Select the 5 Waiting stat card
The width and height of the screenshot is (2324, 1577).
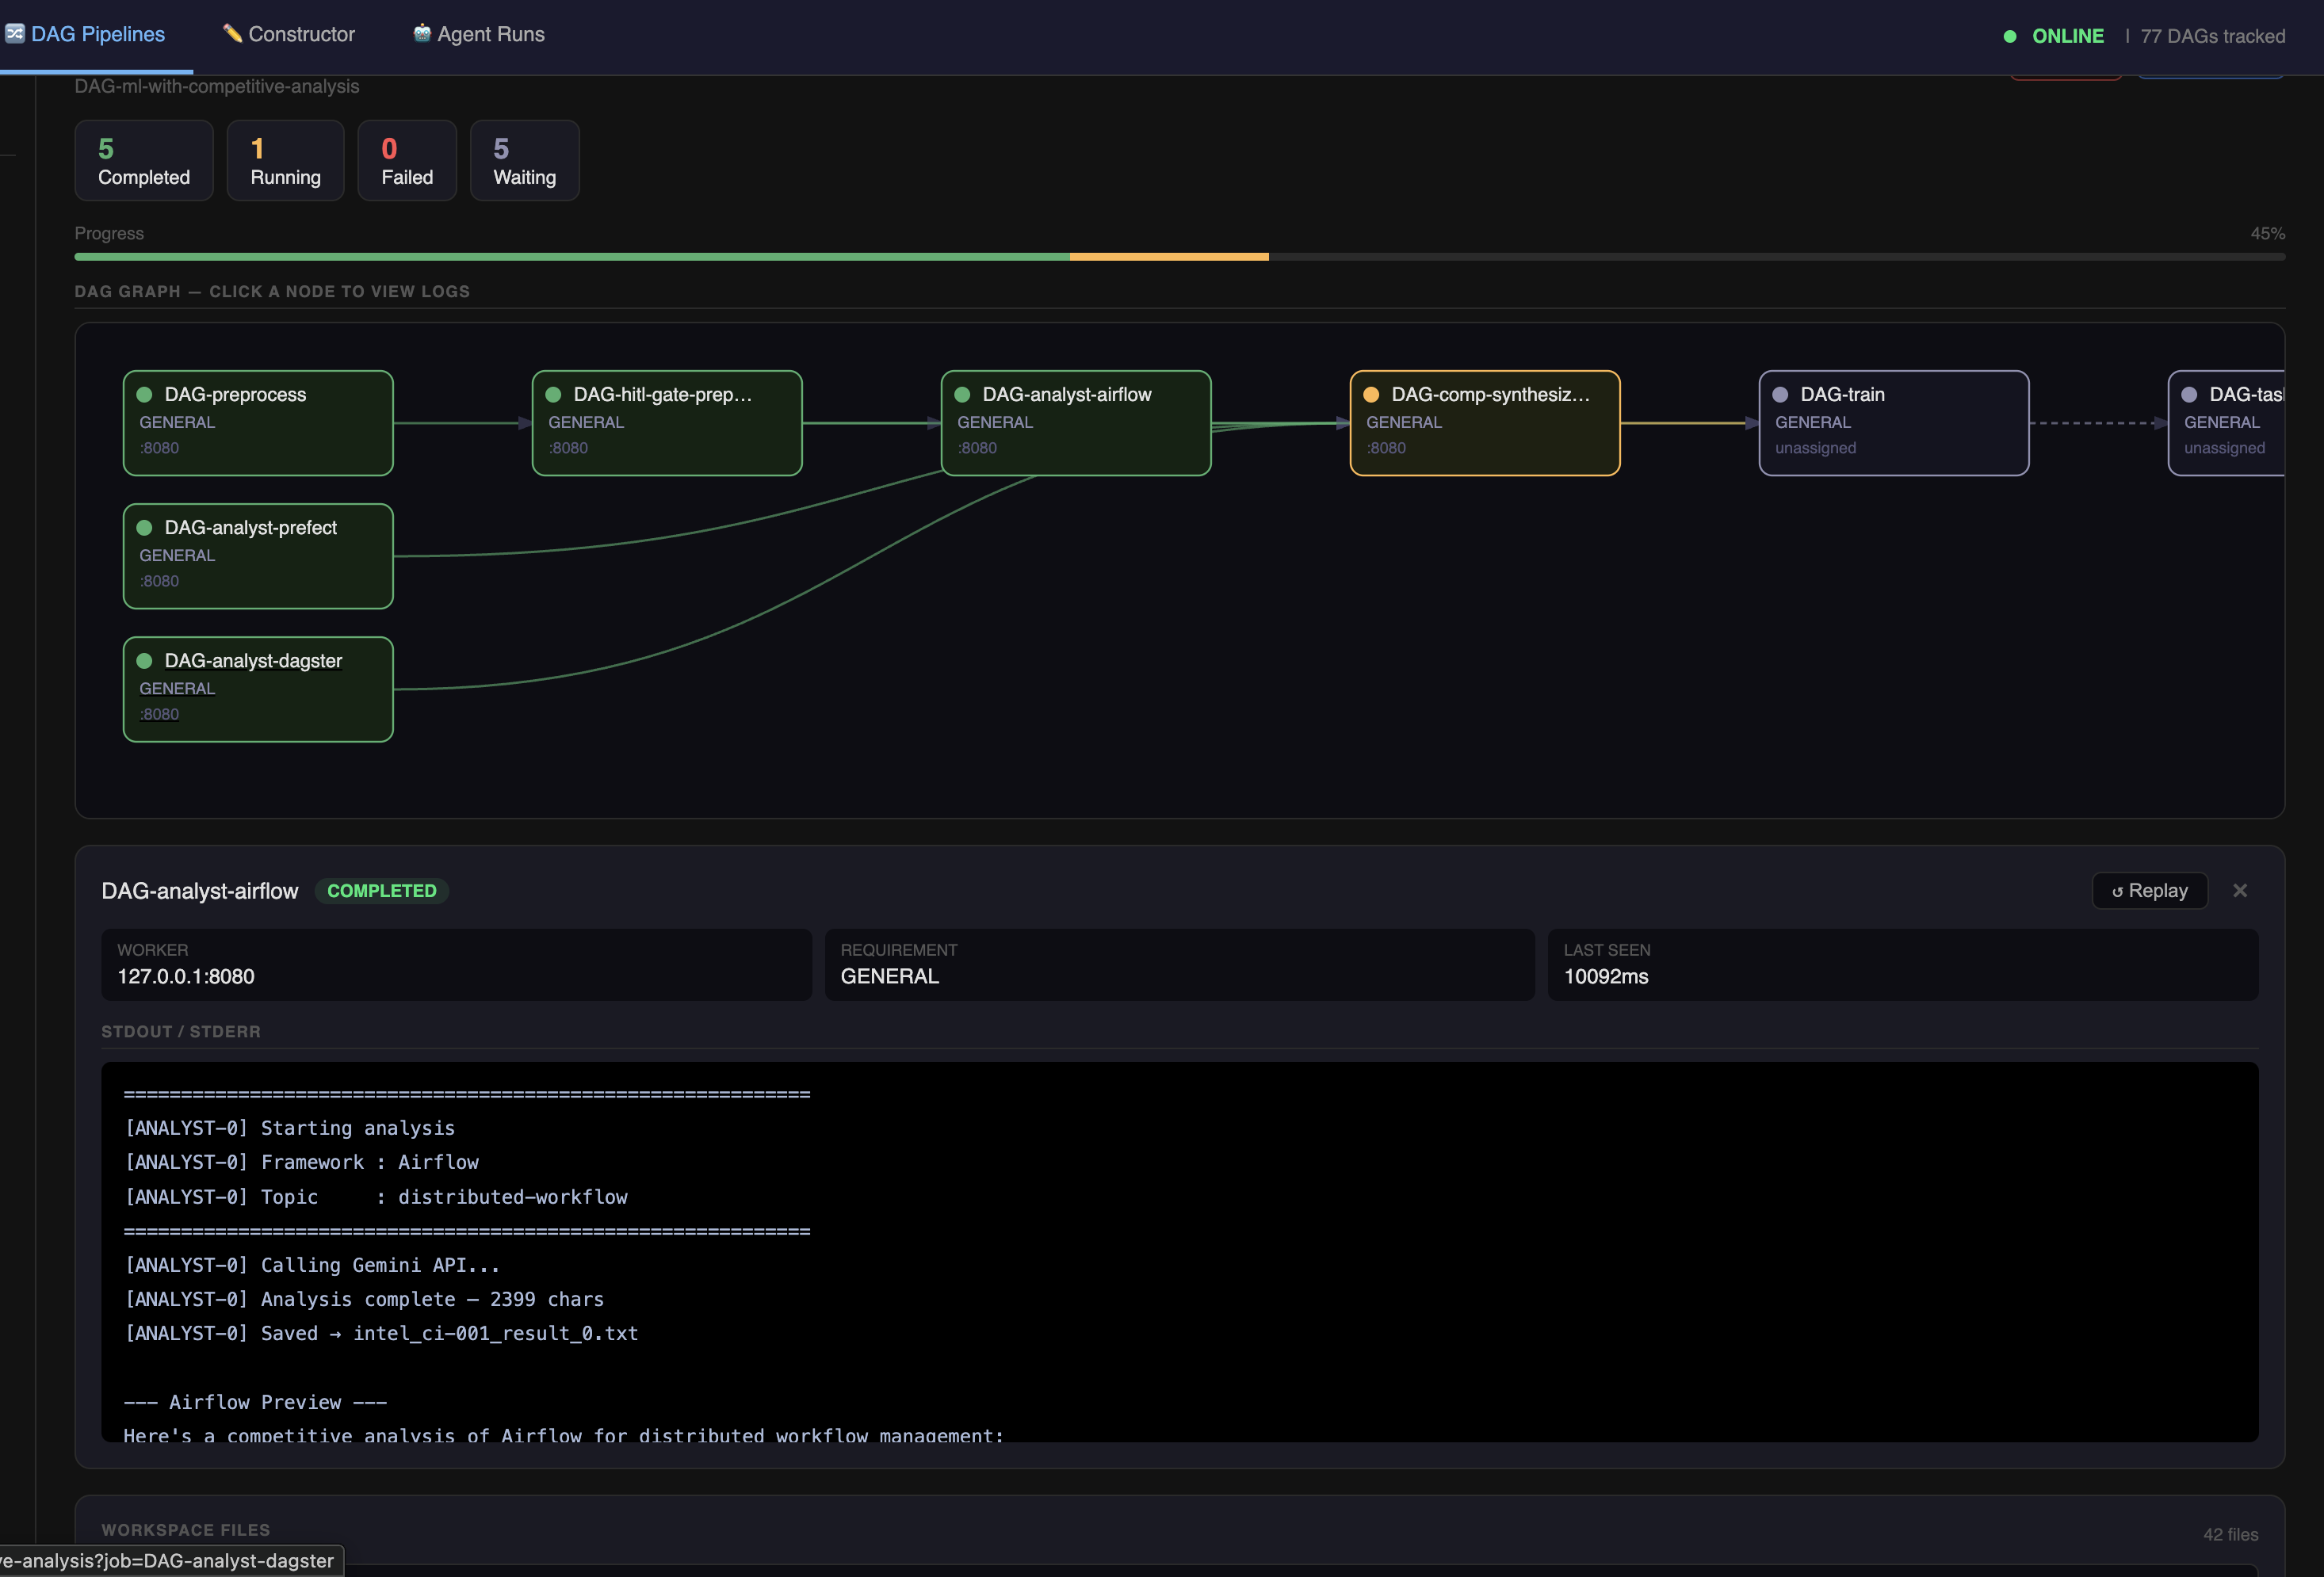[x=524, y=161]
